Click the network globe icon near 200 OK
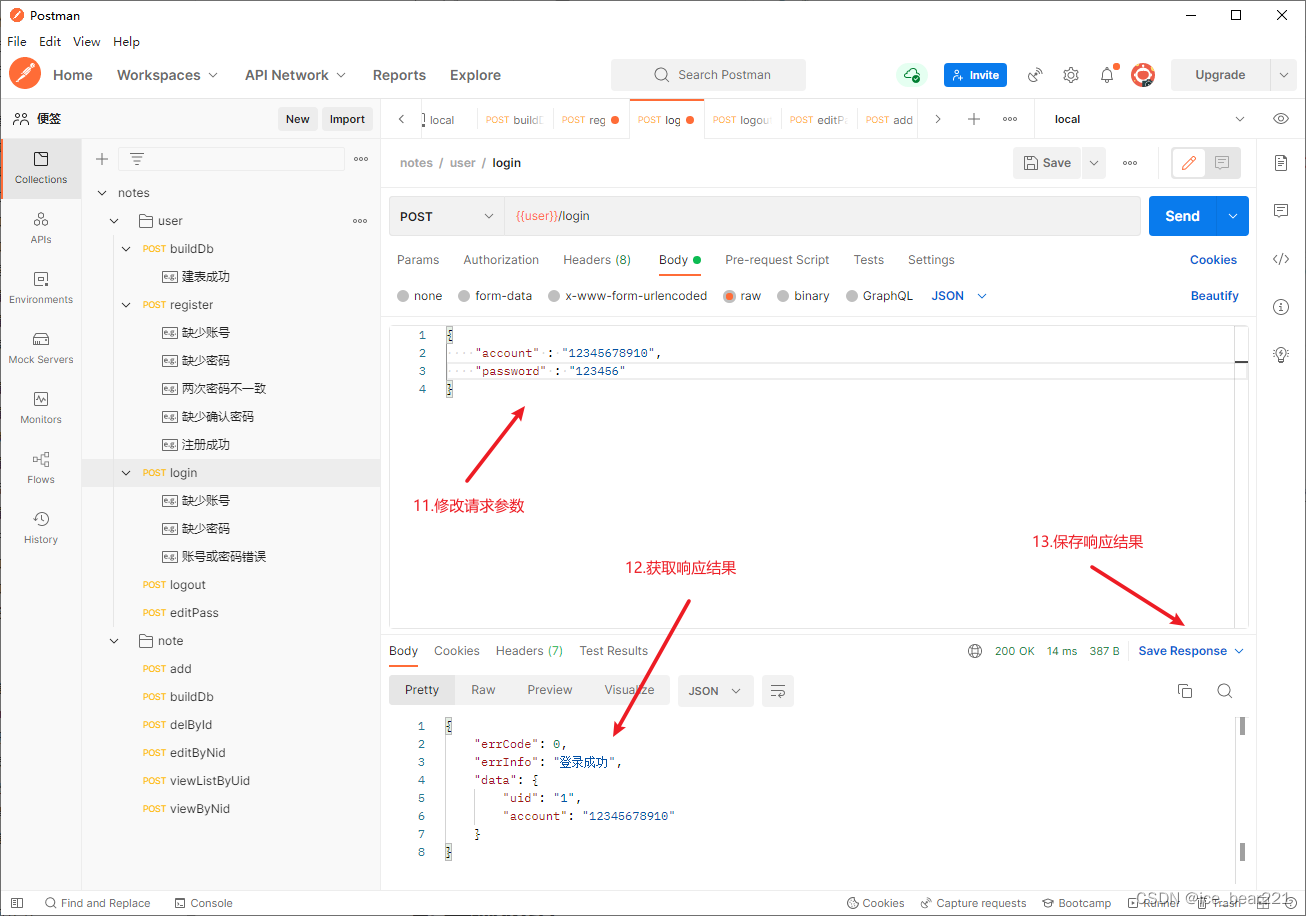 (975, 651)
